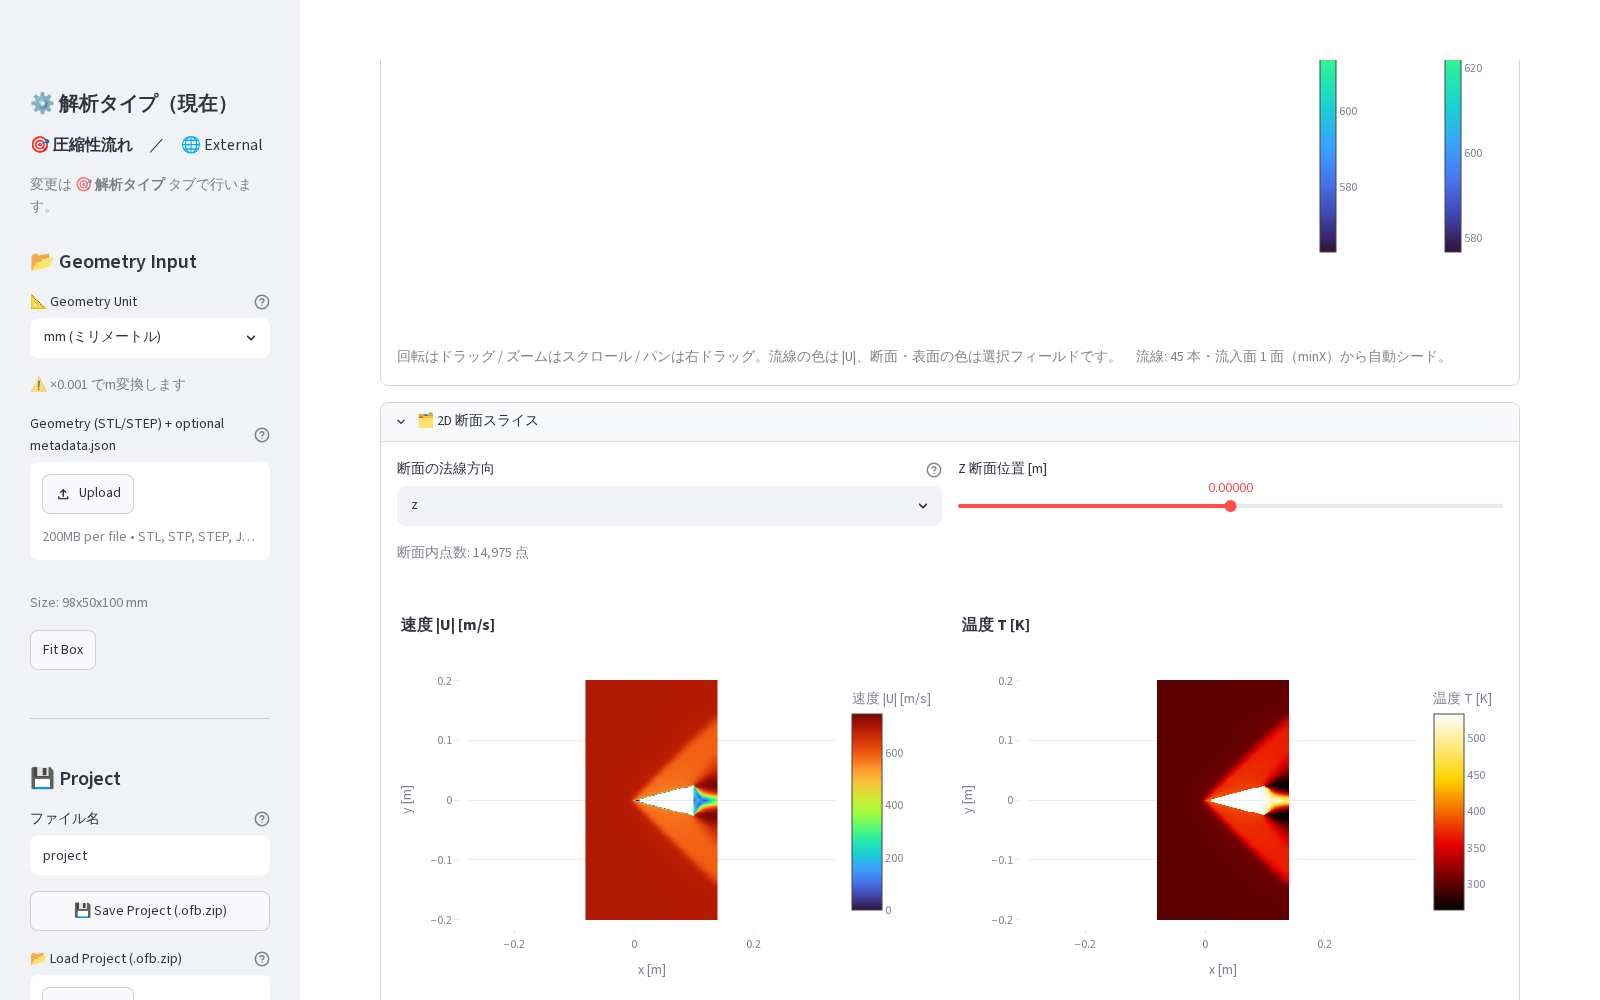Click the ファイル名 input containing project
This screenshot has width=1600, height=1000.
pyautogui.click(x=150, y=856)
